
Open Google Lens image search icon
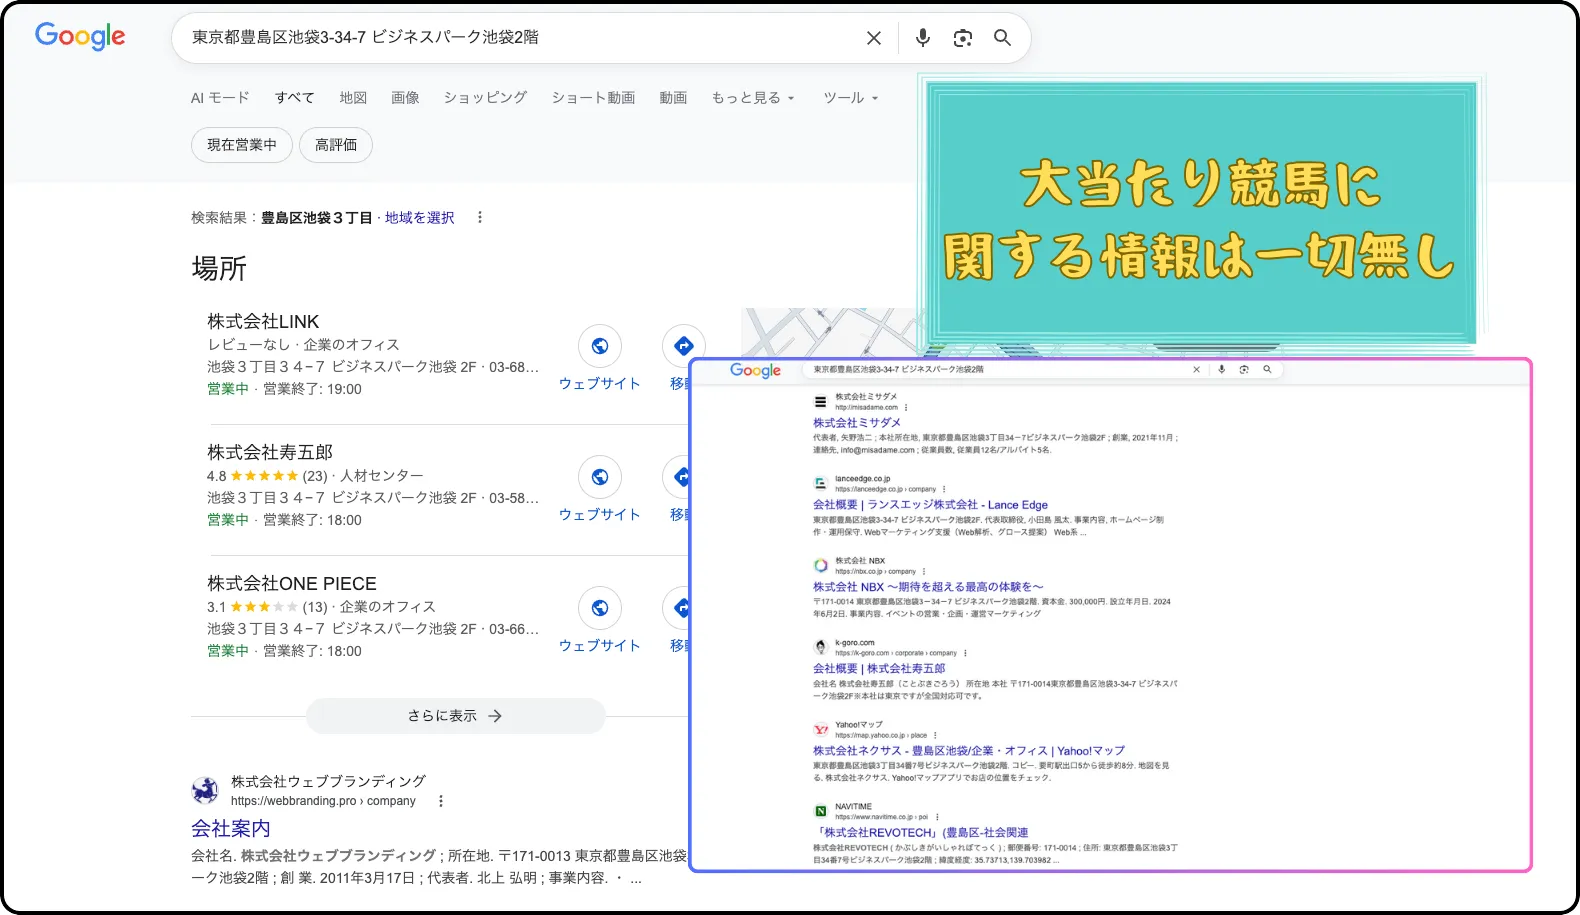pos(962,38)
